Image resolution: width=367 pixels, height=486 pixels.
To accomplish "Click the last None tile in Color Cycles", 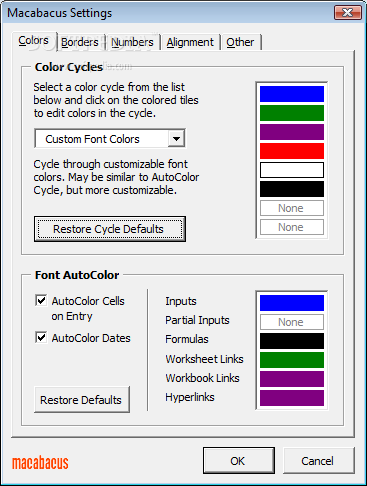I will pyautogui.click(x=292, y=227).
